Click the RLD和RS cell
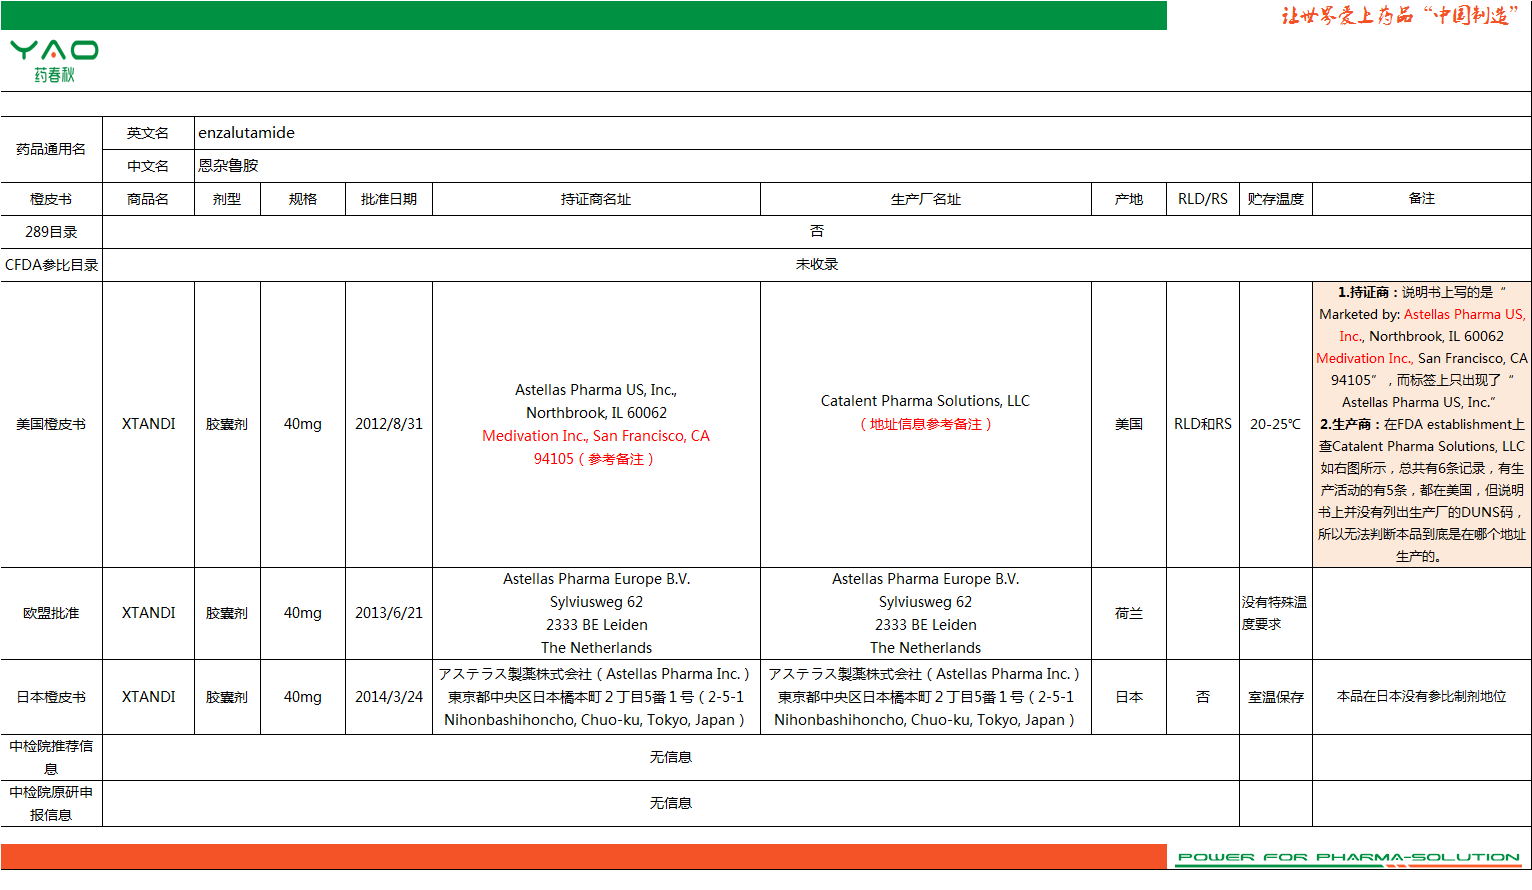Screen dimensions: 1532x890 point(1203,424)
